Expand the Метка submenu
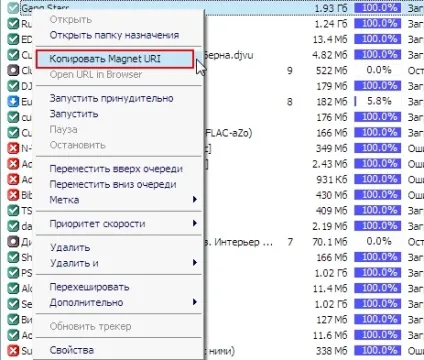The width and height of the screenshot is (424, 360). (x=118, y=200)
